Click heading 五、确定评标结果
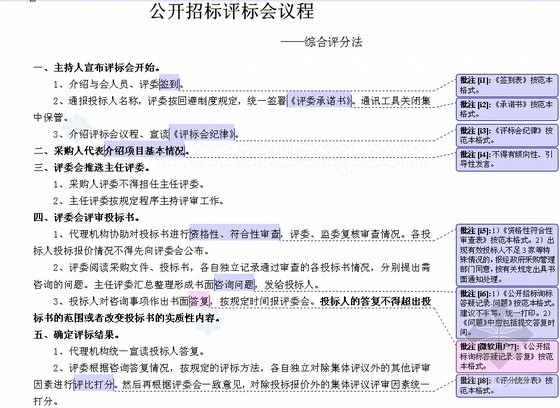Screen dimensions: 560x408 [76, 335]
